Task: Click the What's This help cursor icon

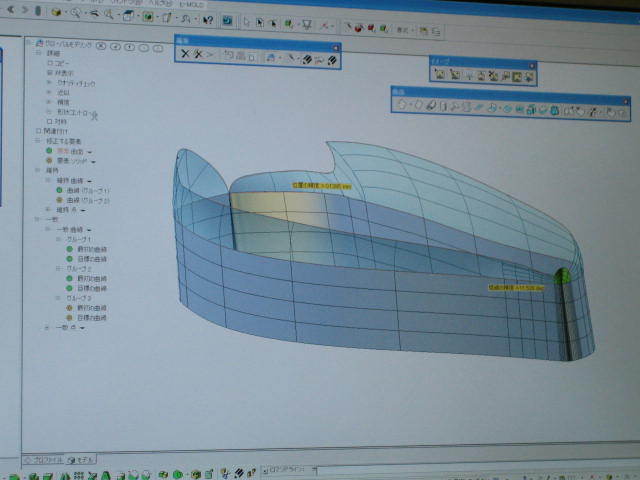Action: tap(207, 18)
